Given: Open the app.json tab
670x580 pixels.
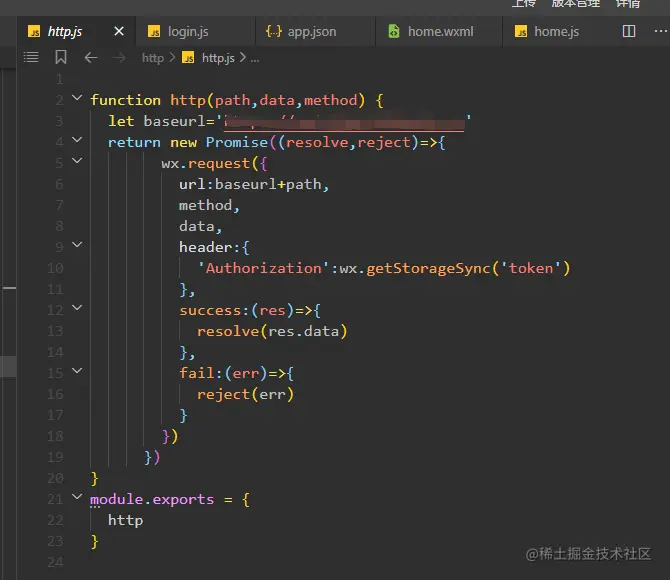Looking at the screenshot, I should (x=315, y=31).
